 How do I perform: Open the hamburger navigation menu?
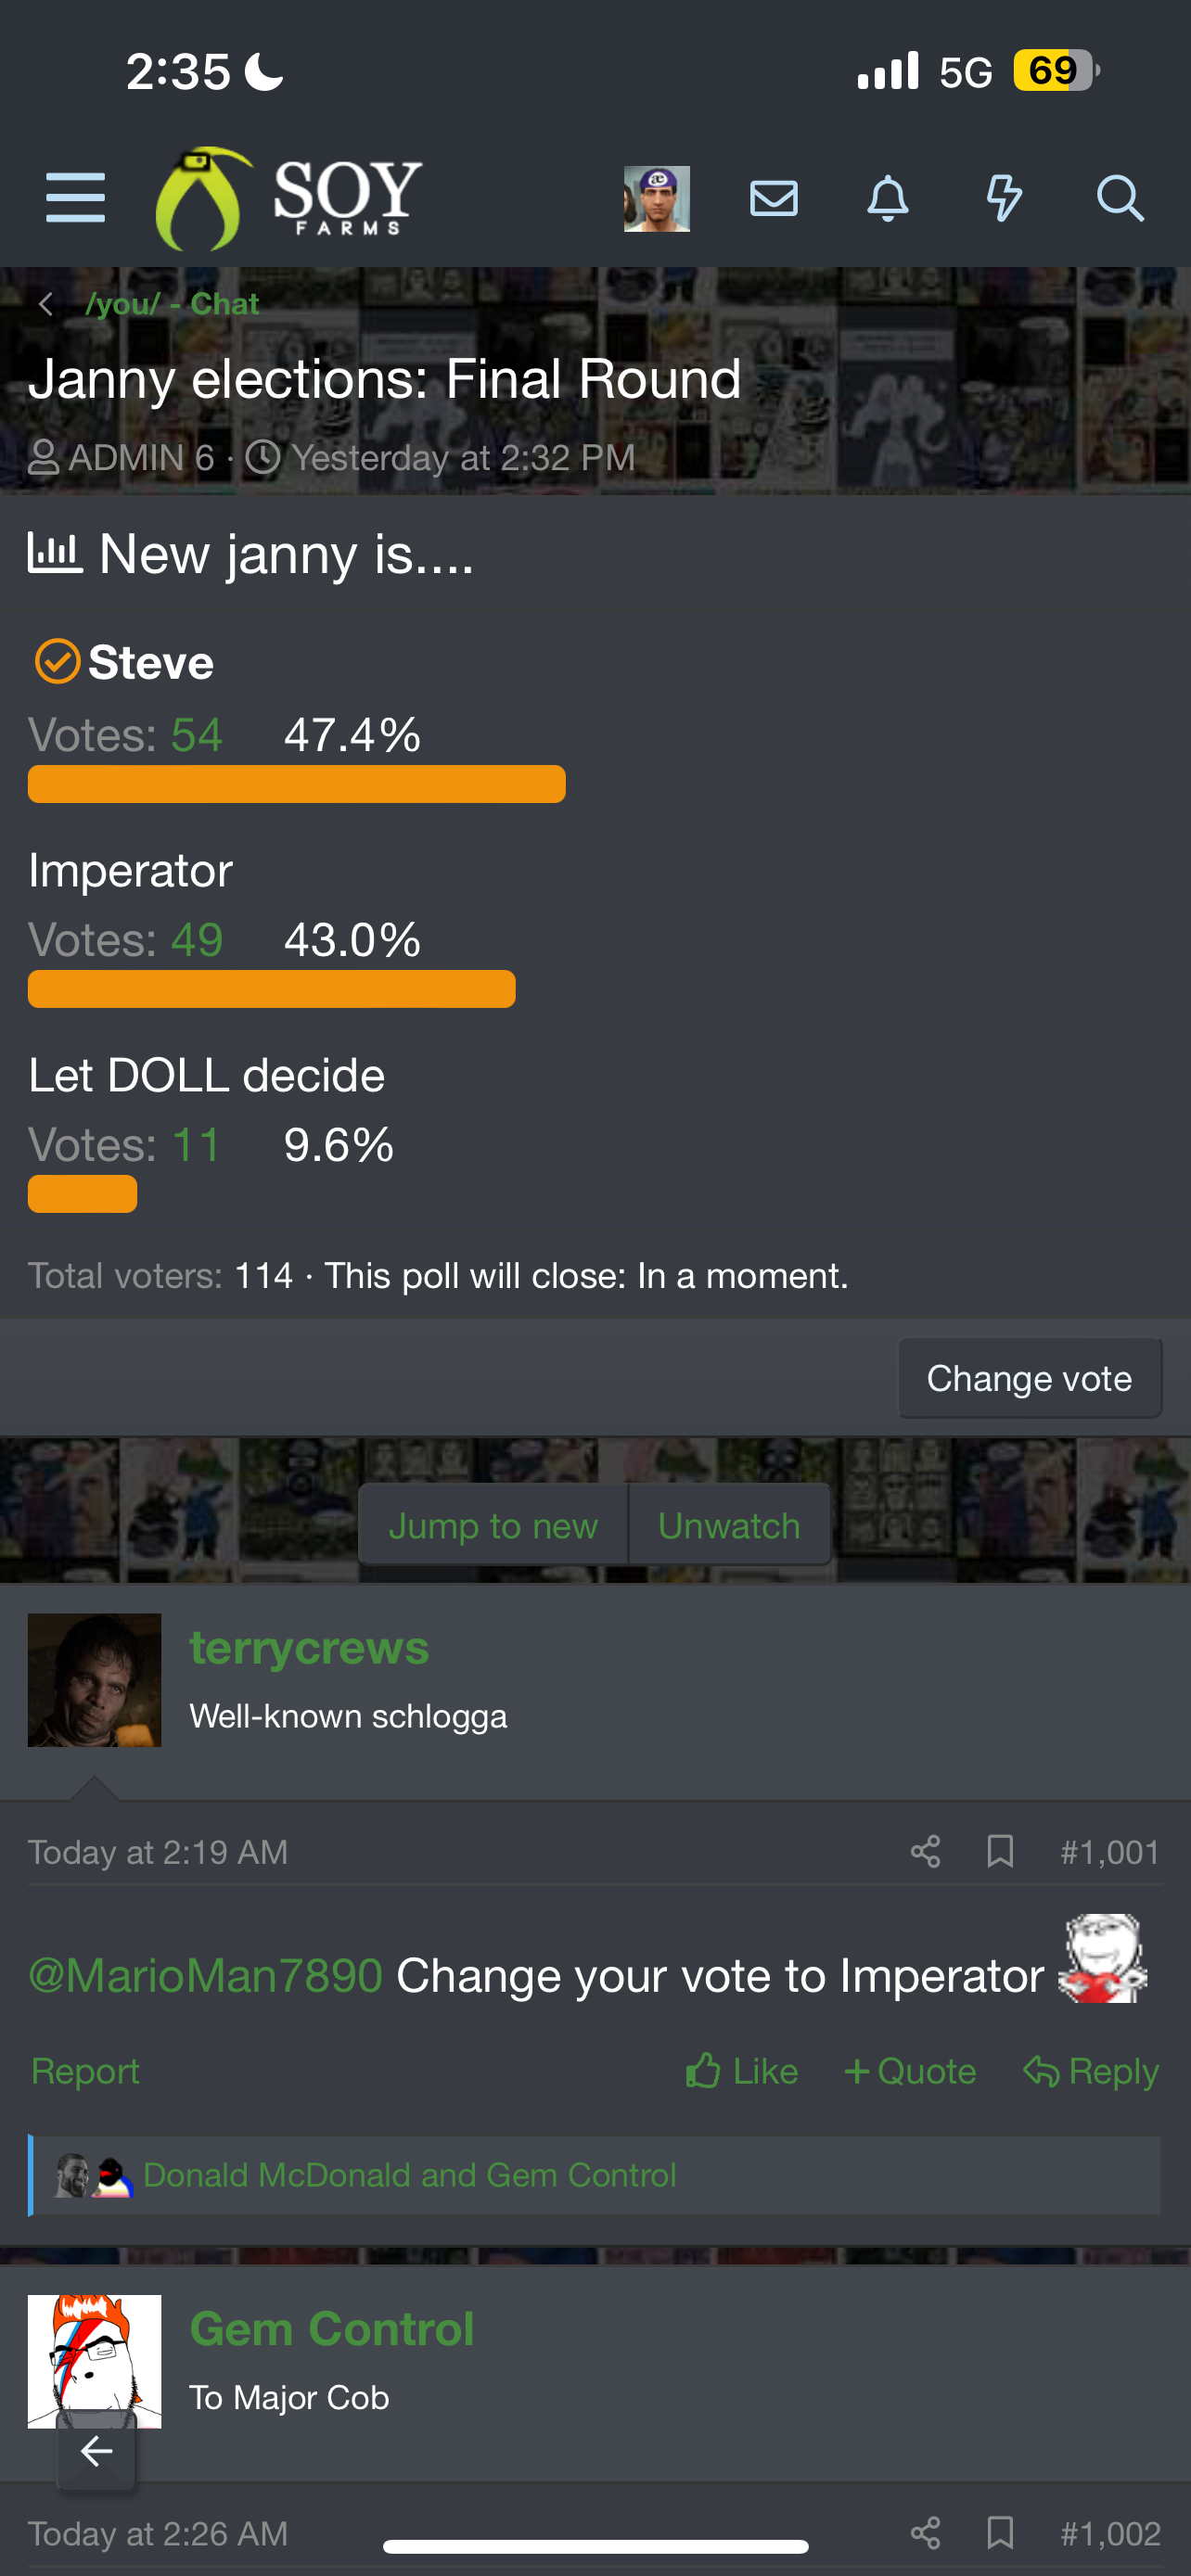point(75,198)
